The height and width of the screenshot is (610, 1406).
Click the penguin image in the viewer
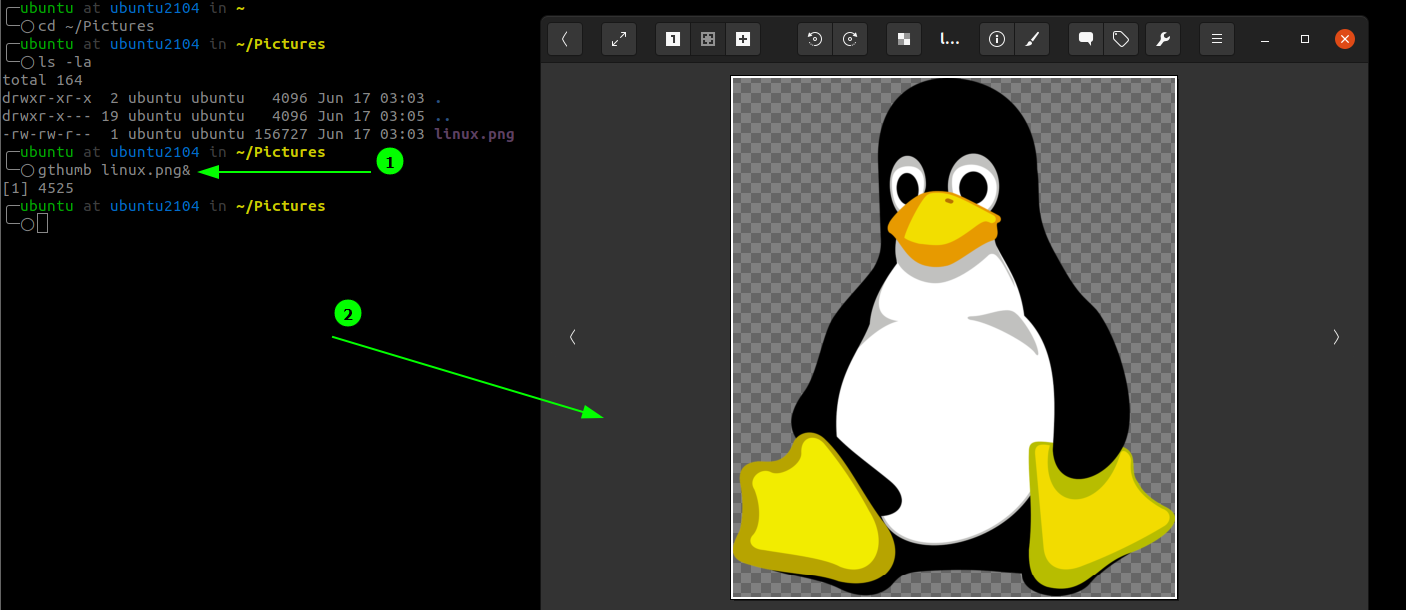[954, 337]
